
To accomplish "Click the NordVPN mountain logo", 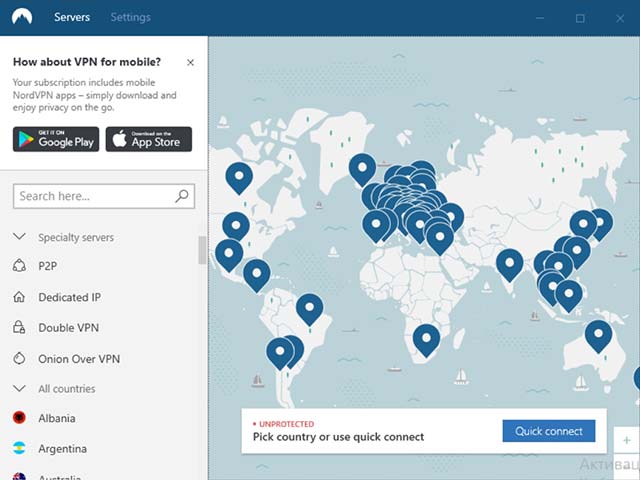I will coord(22,17).
